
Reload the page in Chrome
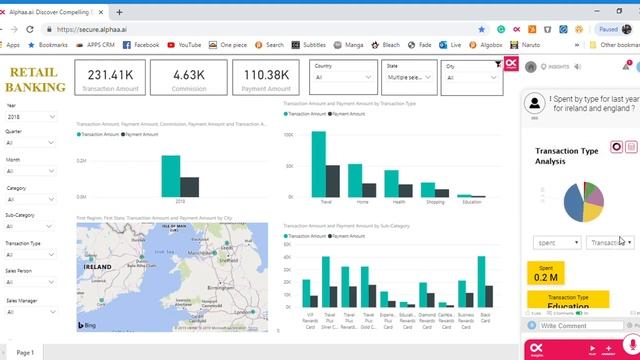(30, 29)
